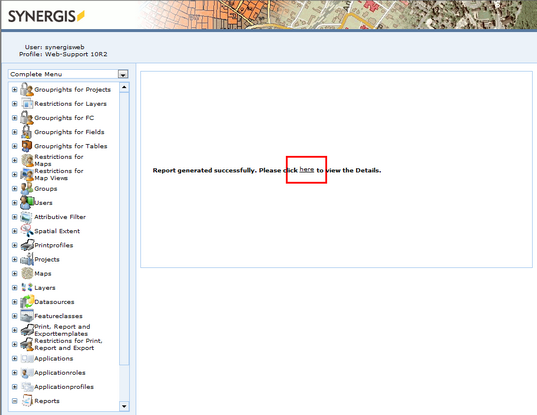
Task: Click the Layers icon
Action: [27, 287]
